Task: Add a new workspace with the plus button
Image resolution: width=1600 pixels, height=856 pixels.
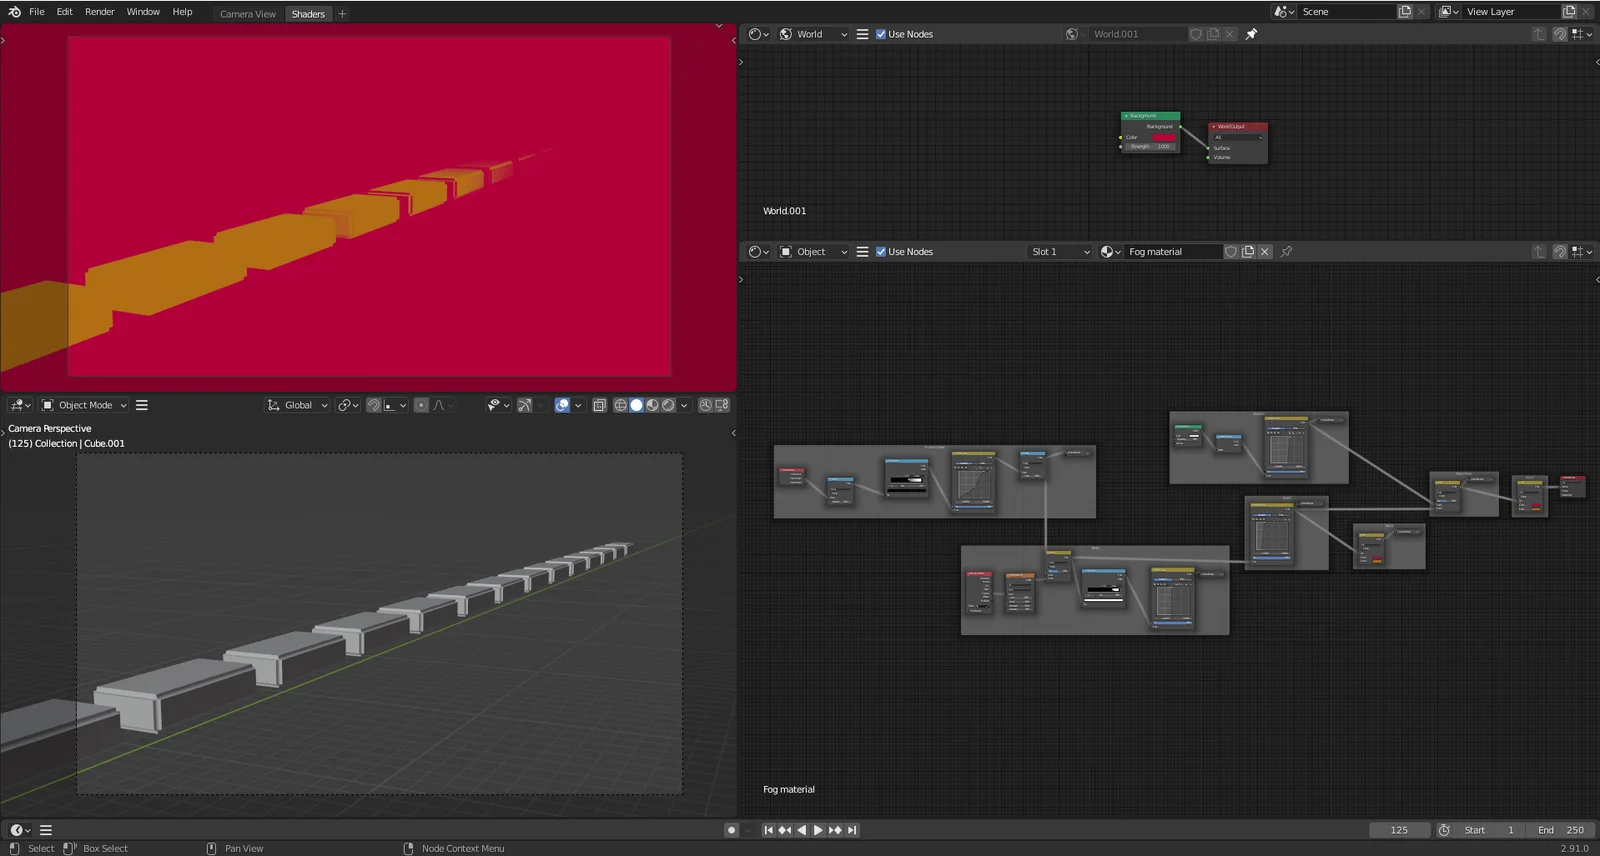Action: [x=342, y=14]
